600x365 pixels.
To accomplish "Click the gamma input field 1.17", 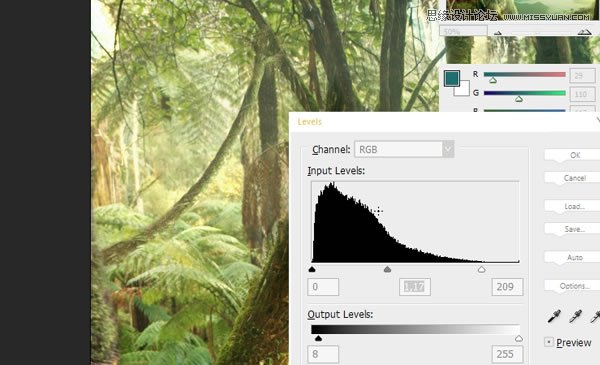I will pos(415,287).
